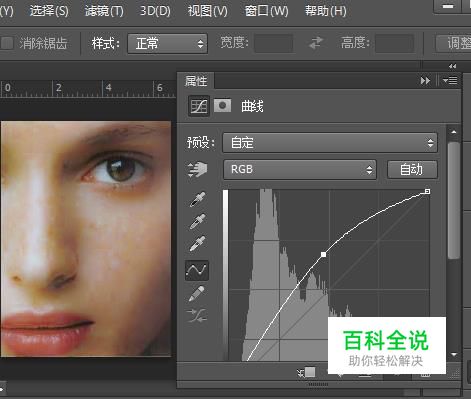Switch to the 属性 panel tab

tap(196, 81)
